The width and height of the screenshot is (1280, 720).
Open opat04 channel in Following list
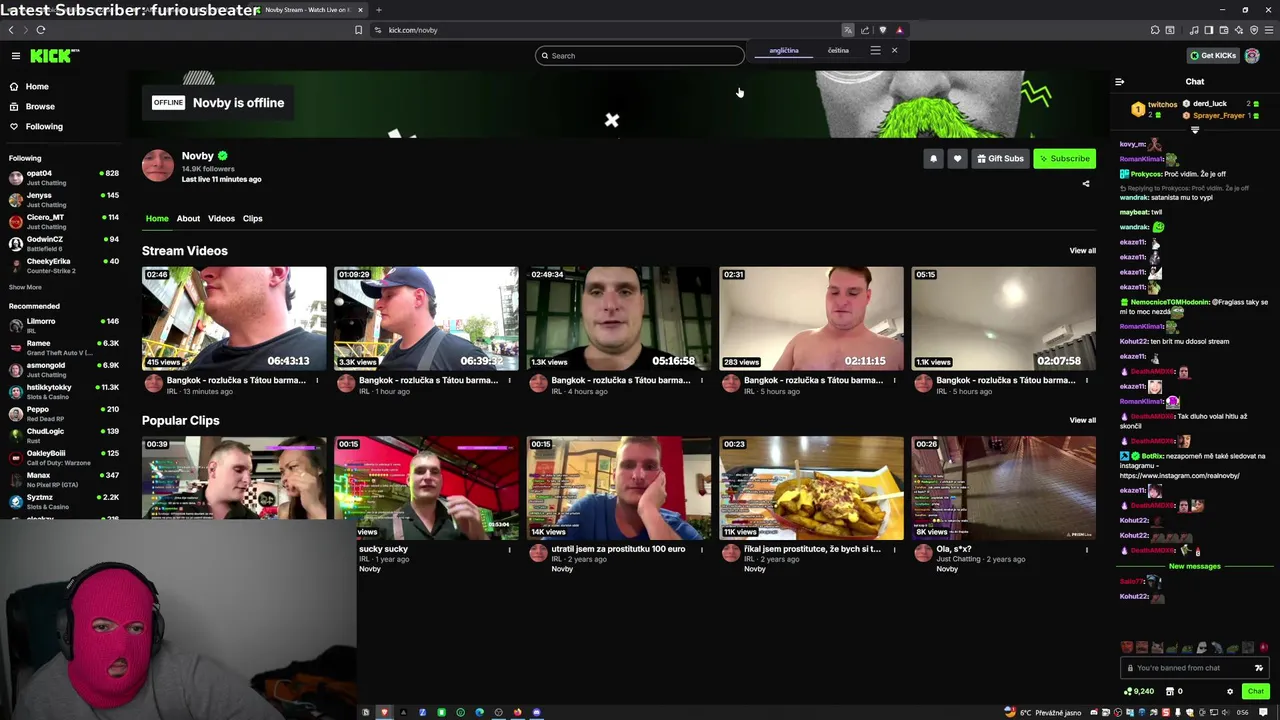click(x=63, y=177)
